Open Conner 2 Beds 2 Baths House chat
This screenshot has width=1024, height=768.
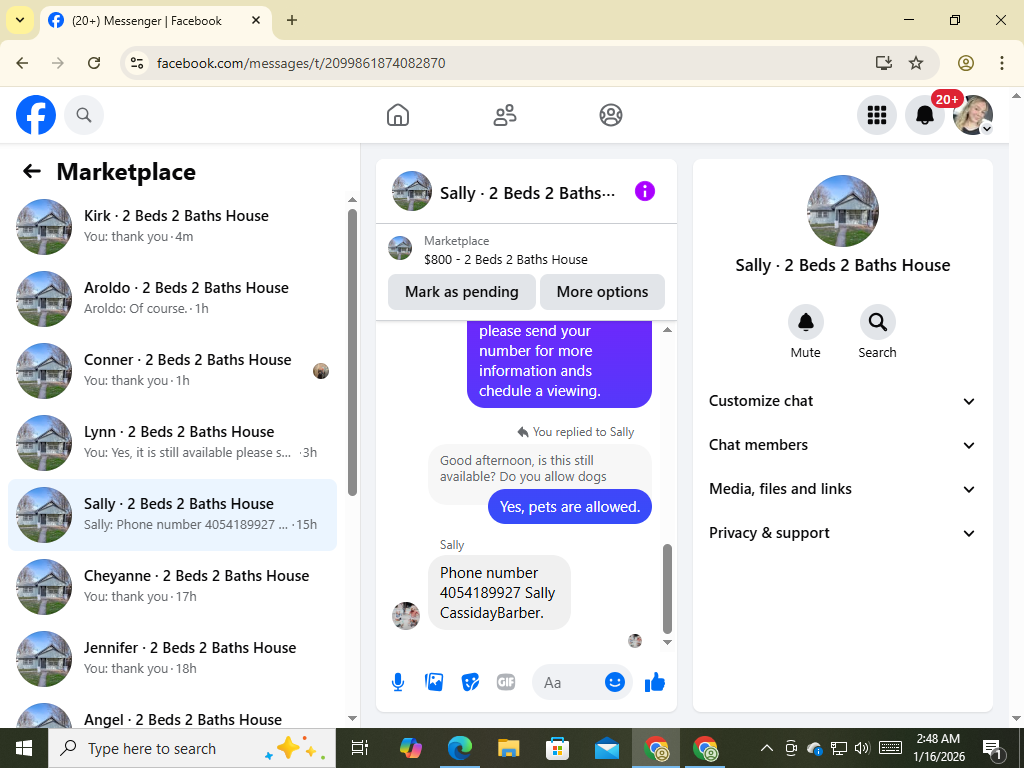(172, 370)
